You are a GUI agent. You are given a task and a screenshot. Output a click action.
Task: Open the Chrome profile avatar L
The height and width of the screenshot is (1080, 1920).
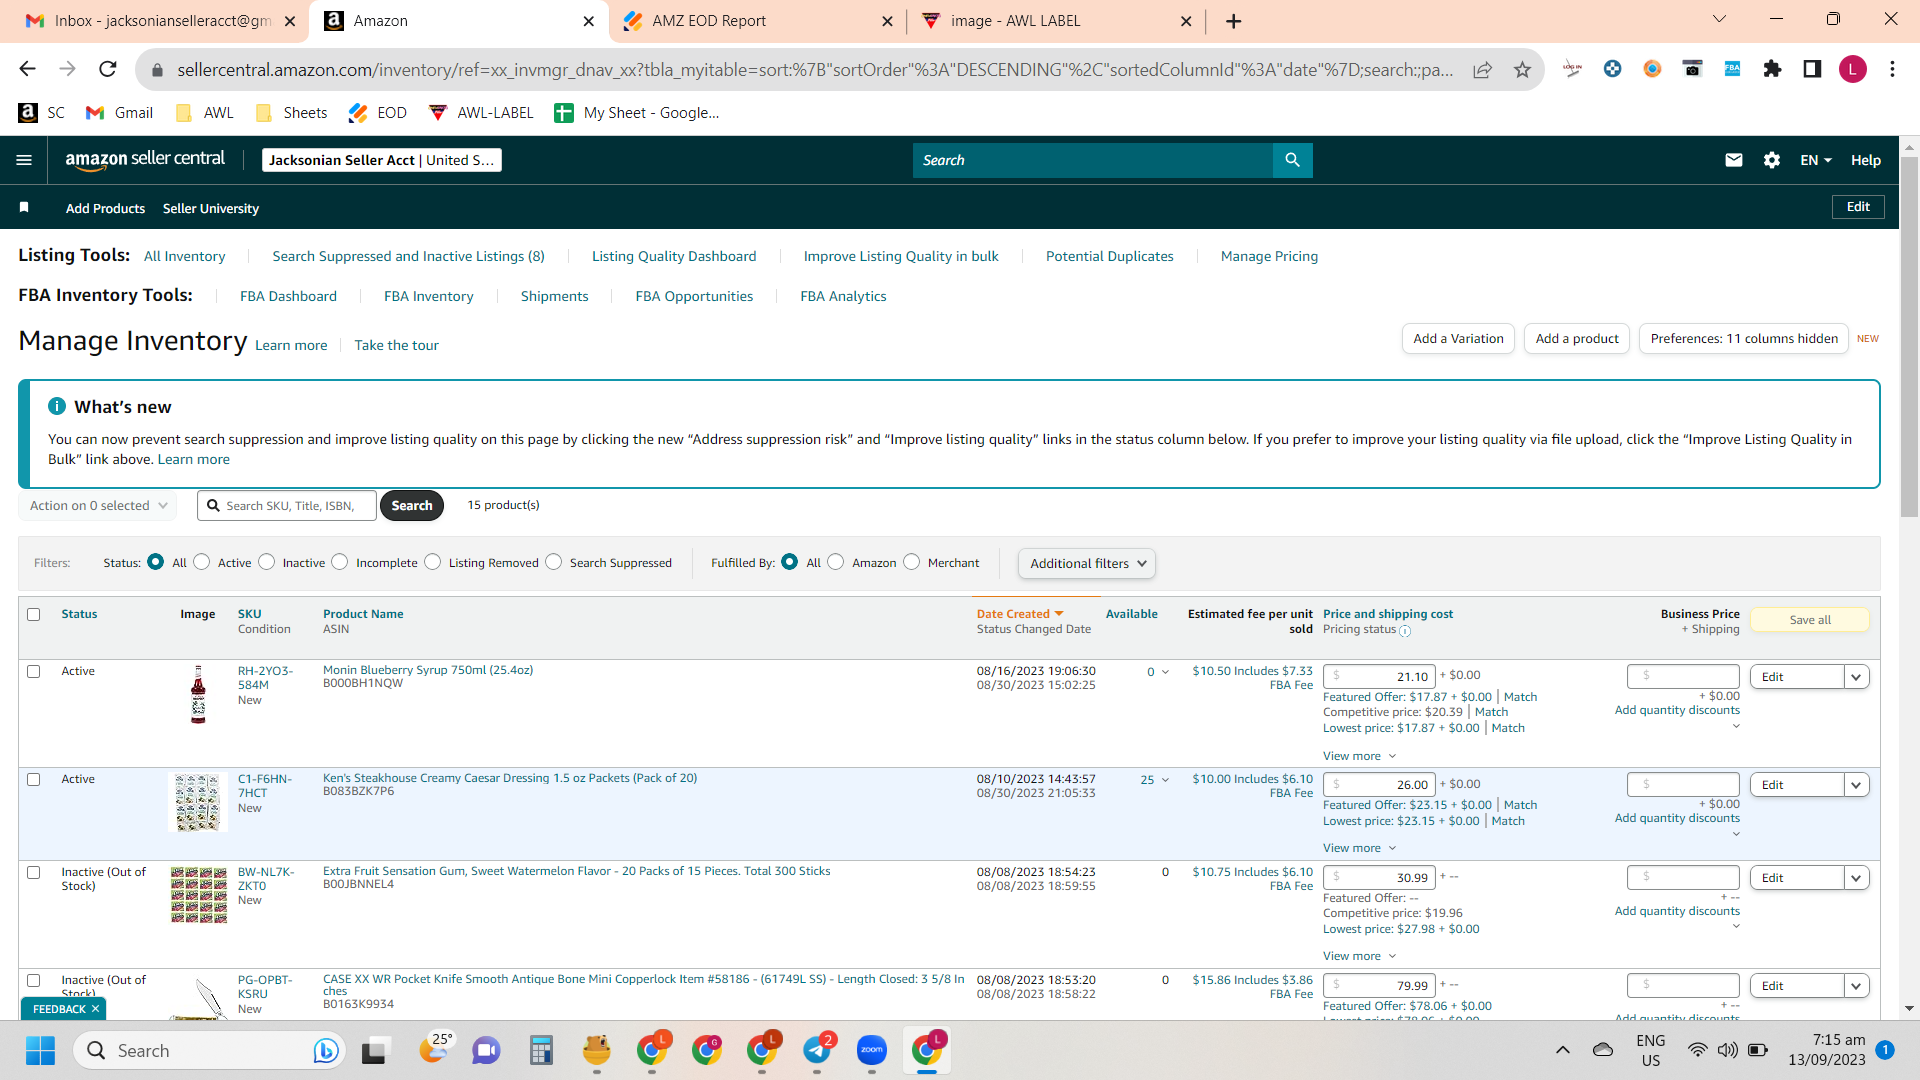coord(1852,69)
